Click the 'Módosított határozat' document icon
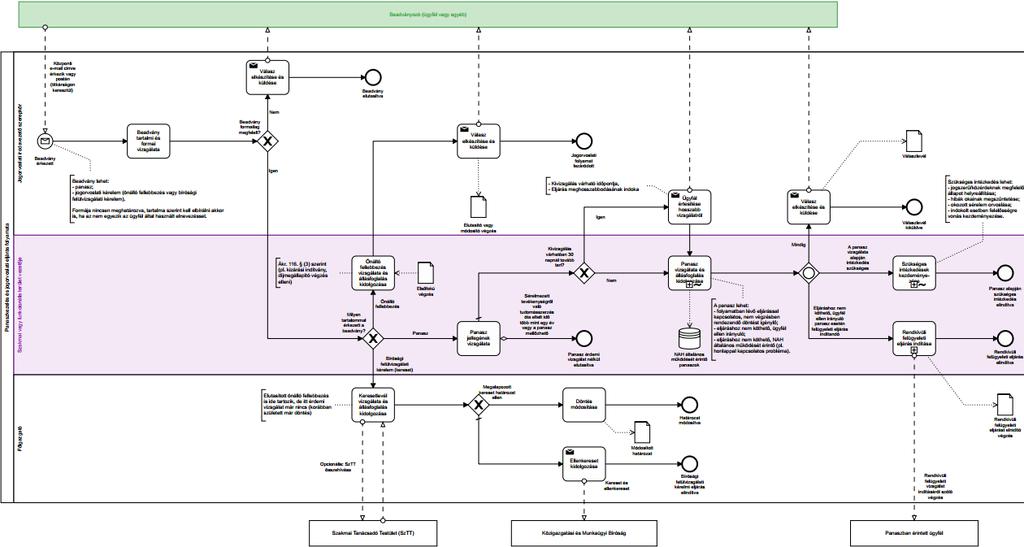This screenshot has width=1024, height=547. click(643, 431)
